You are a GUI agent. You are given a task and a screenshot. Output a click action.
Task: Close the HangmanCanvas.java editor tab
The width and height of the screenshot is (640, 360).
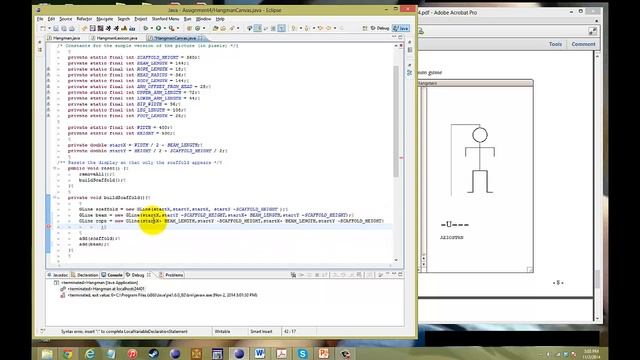coord(200,38)
